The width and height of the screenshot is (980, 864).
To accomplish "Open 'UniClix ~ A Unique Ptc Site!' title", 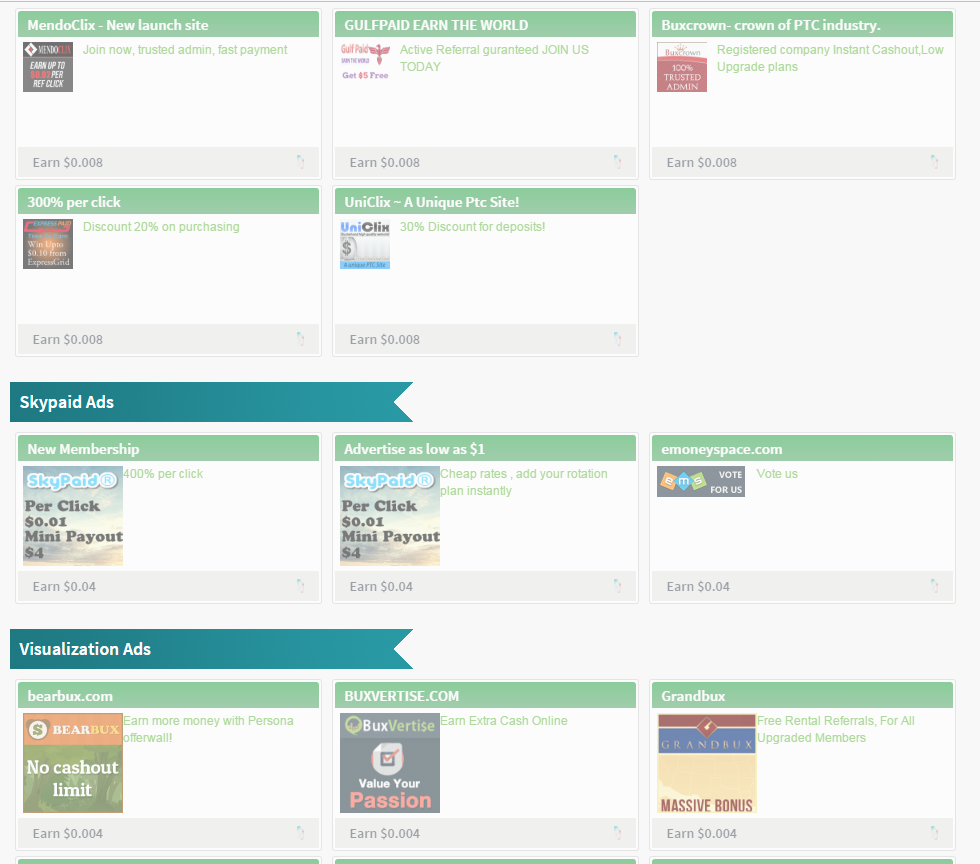I will pyautogui.click(x=431, y=202).
